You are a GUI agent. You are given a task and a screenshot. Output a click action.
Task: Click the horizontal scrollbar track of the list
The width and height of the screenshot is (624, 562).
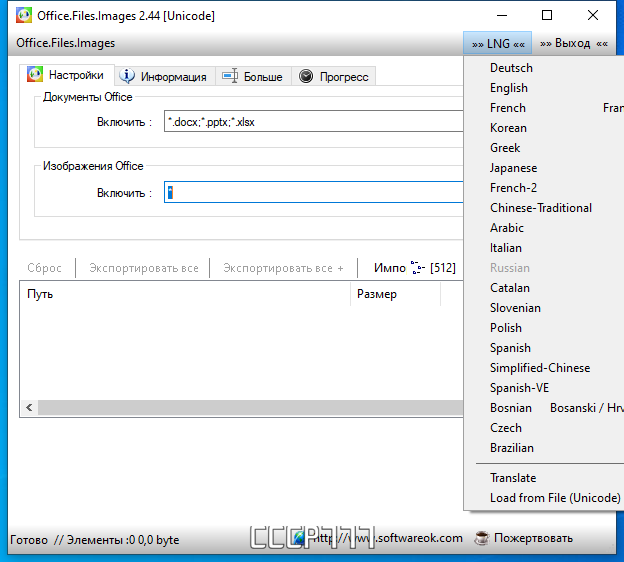click(x=250, y=408)
